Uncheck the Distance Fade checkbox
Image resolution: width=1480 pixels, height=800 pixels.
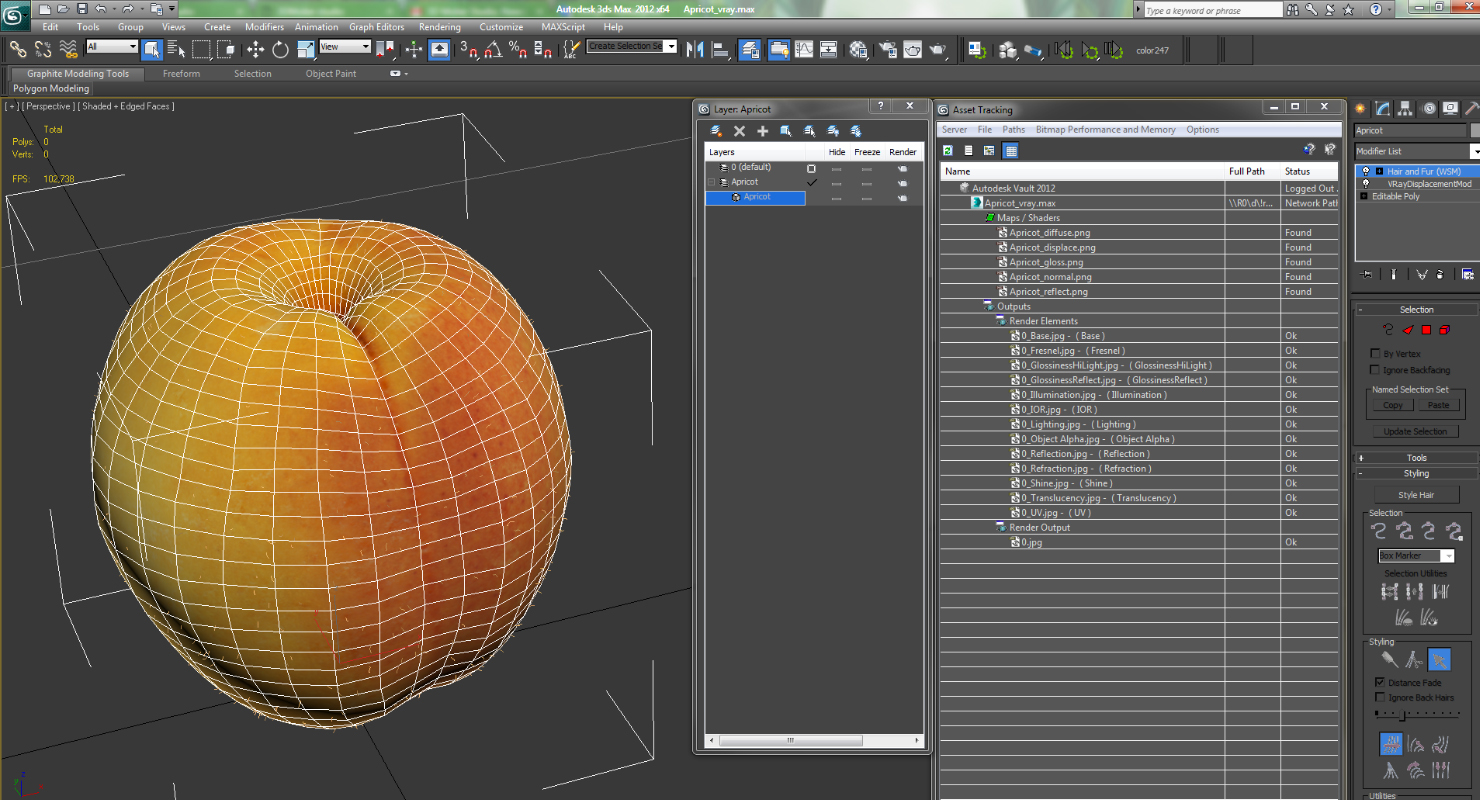pos(1380,682)
